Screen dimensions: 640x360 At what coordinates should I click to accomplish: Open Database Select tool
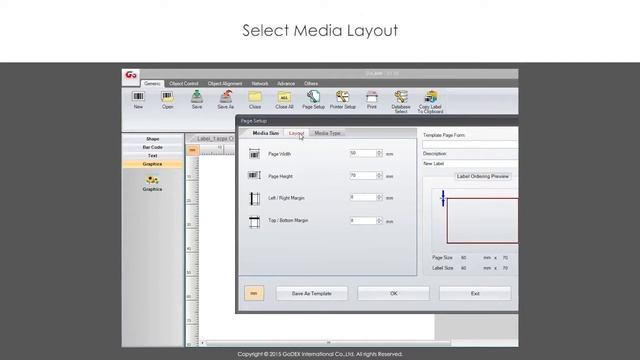(401, 102)
